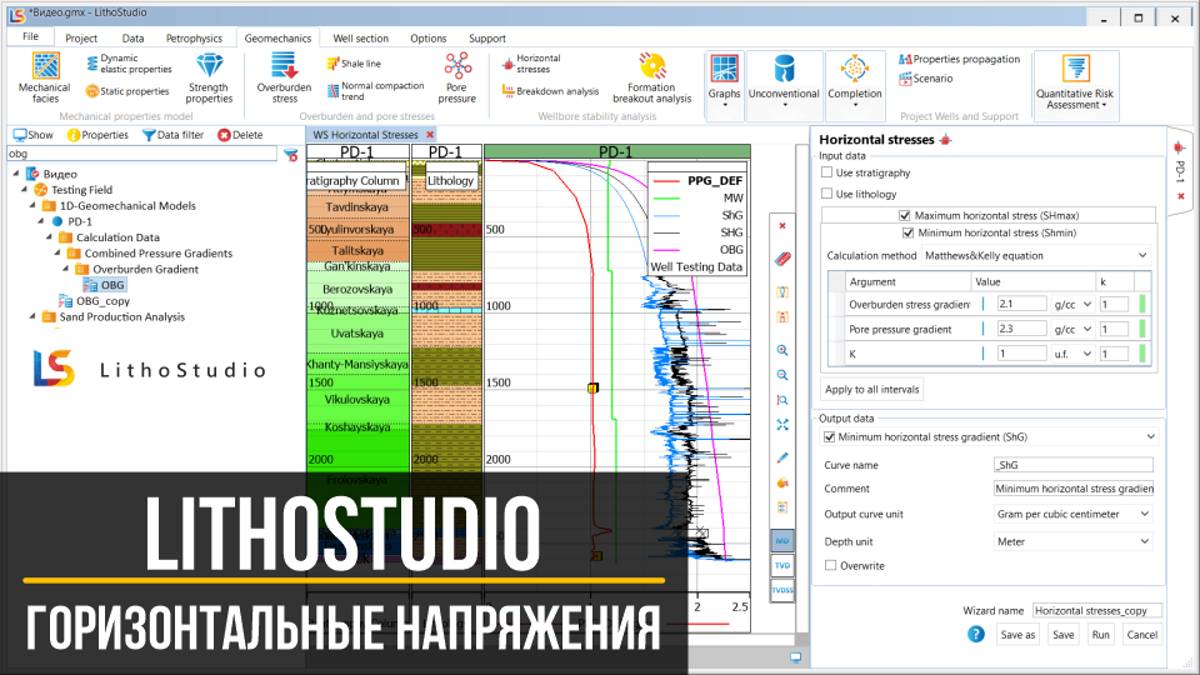Open the wizard help question mark

pos(977,634)
